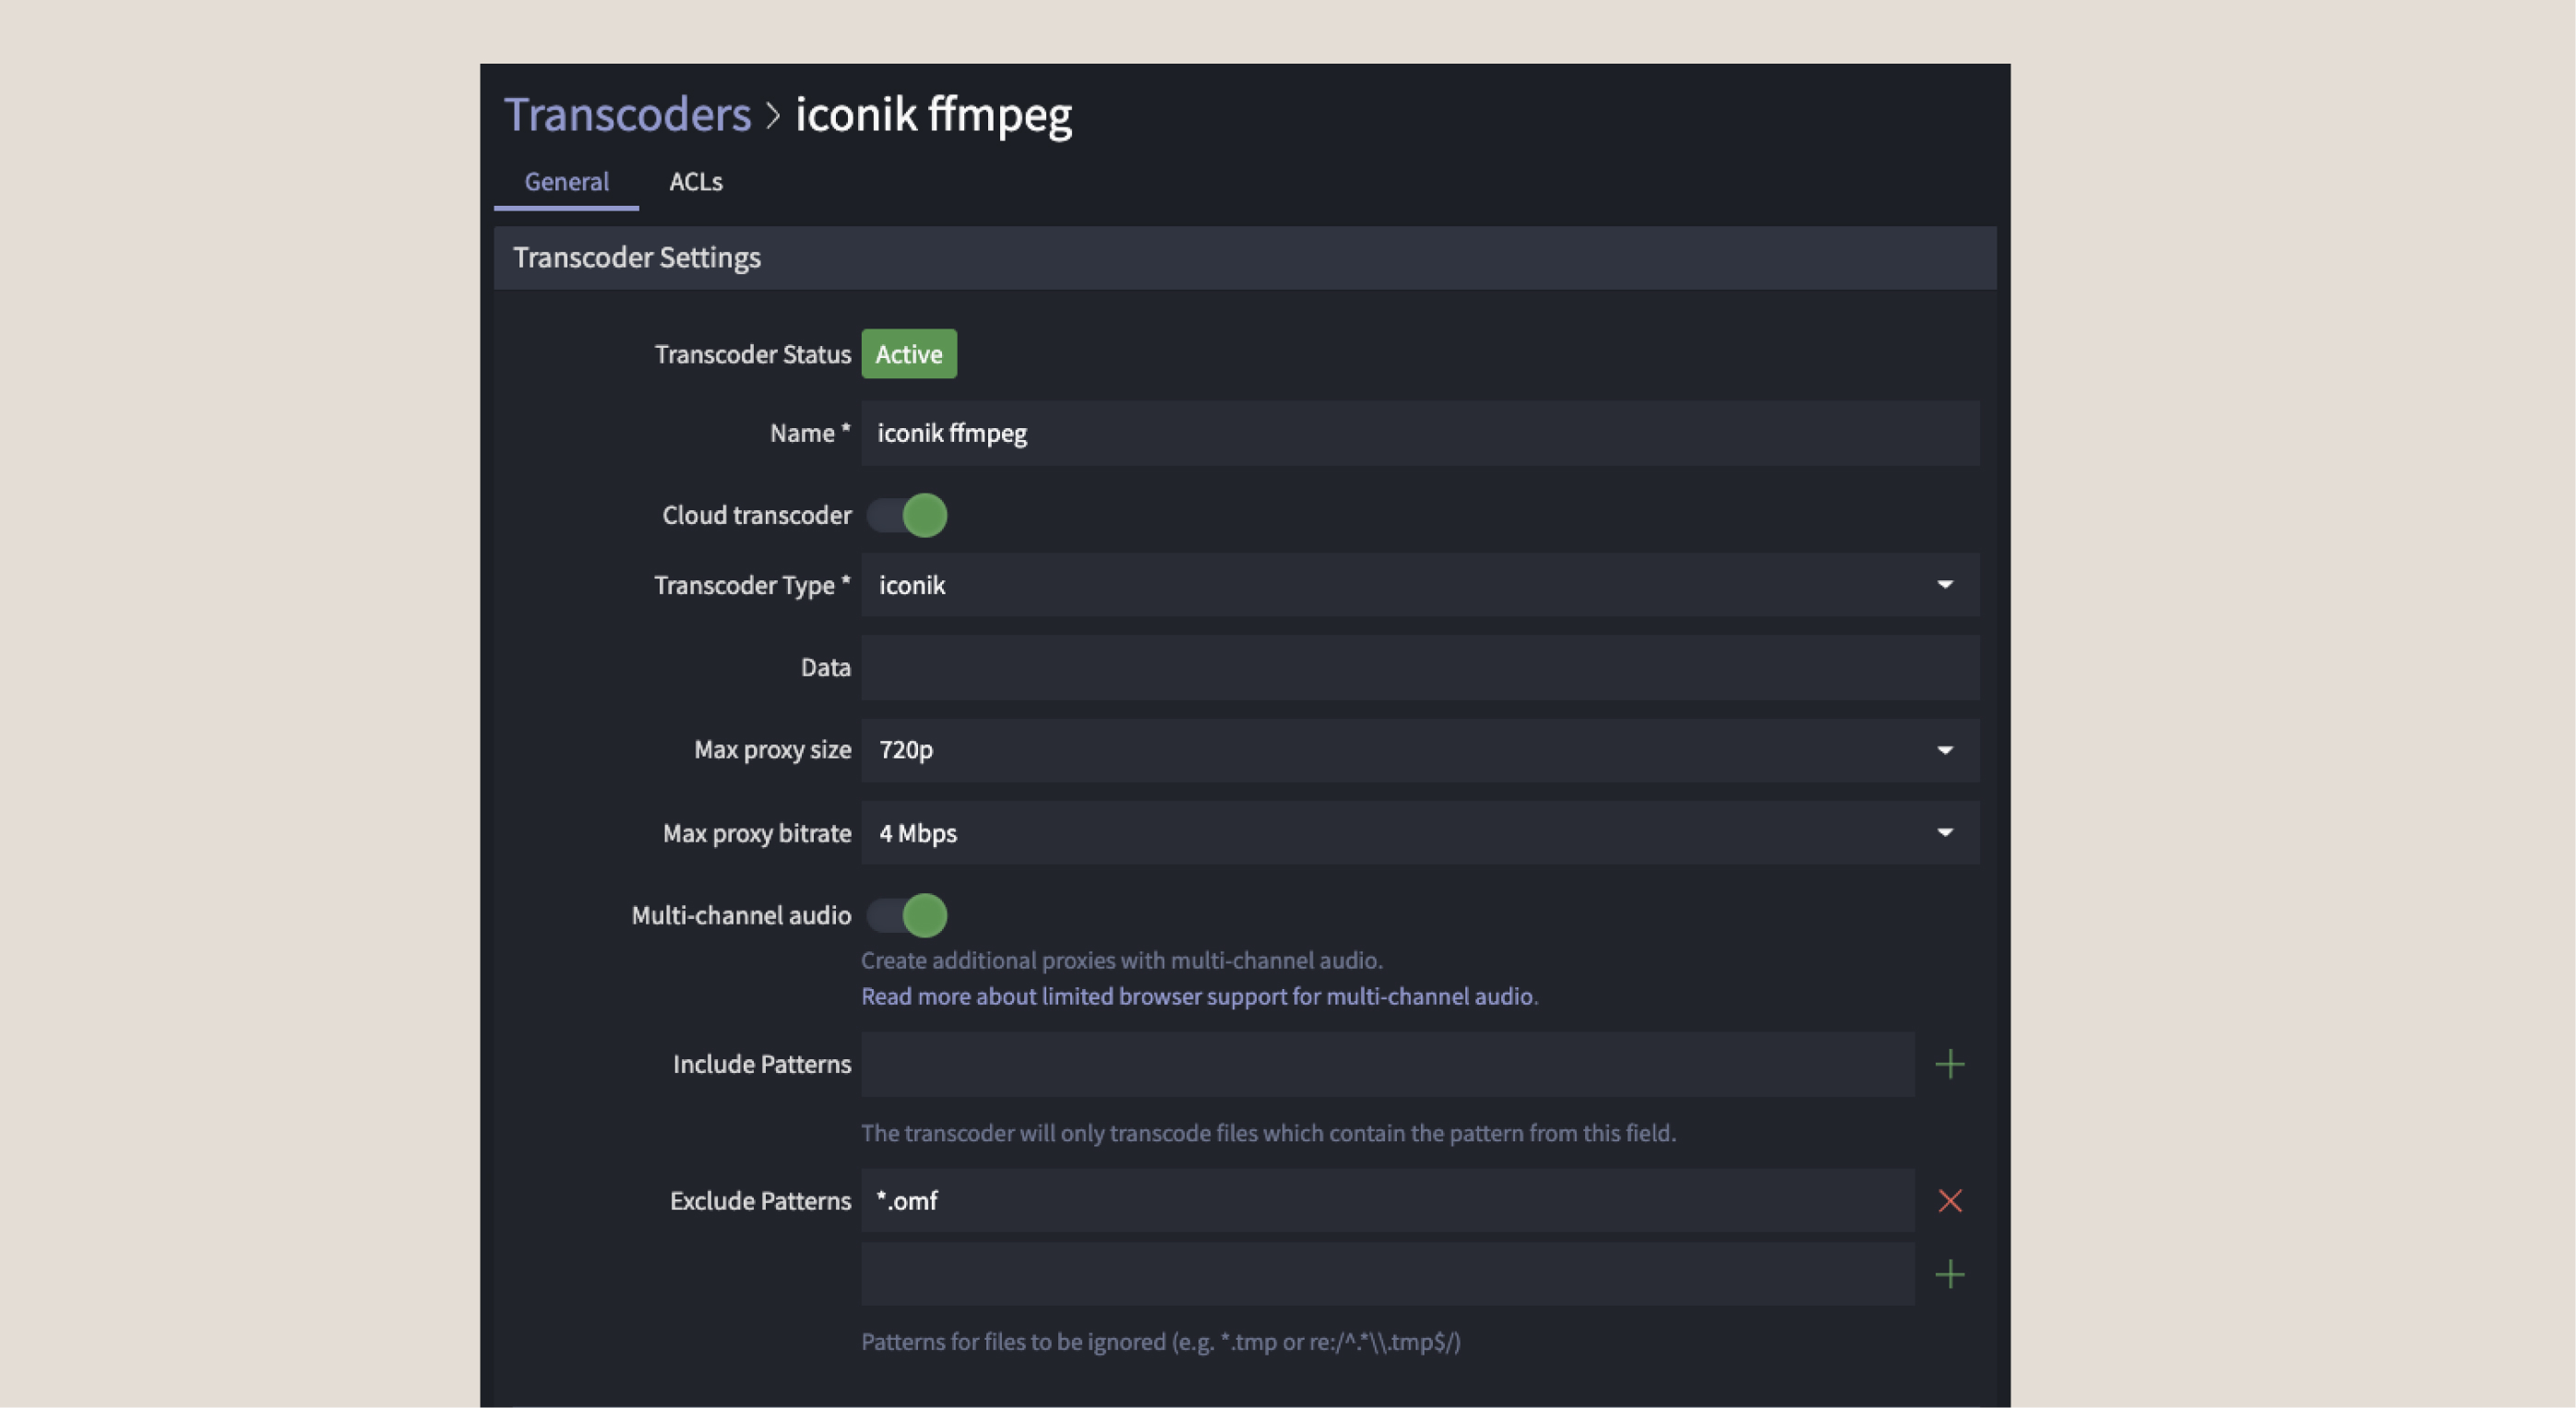Expand the Max proxy size 720p dropdown

pos(1400,749)
